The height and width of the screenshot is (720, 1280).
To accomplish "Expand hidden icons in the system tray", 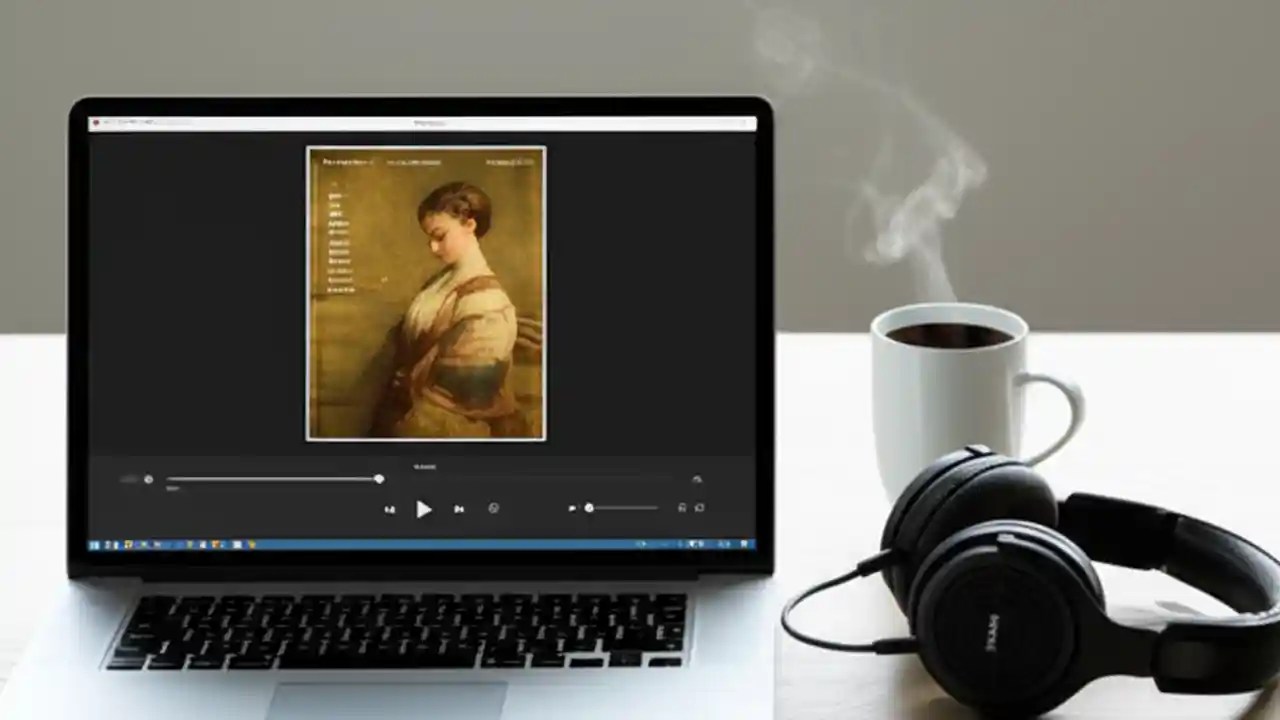I will pos(644,546).
